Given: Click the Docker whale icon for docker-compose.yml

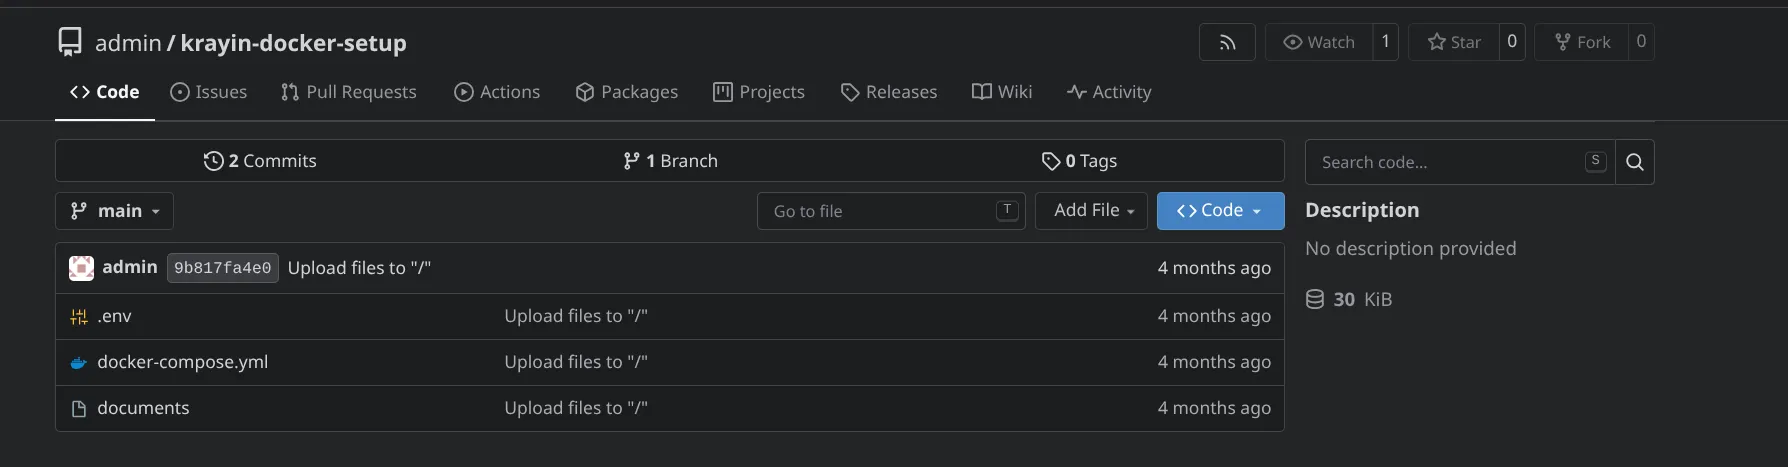Looking at the screenshot, I should [x=79, y=362].
